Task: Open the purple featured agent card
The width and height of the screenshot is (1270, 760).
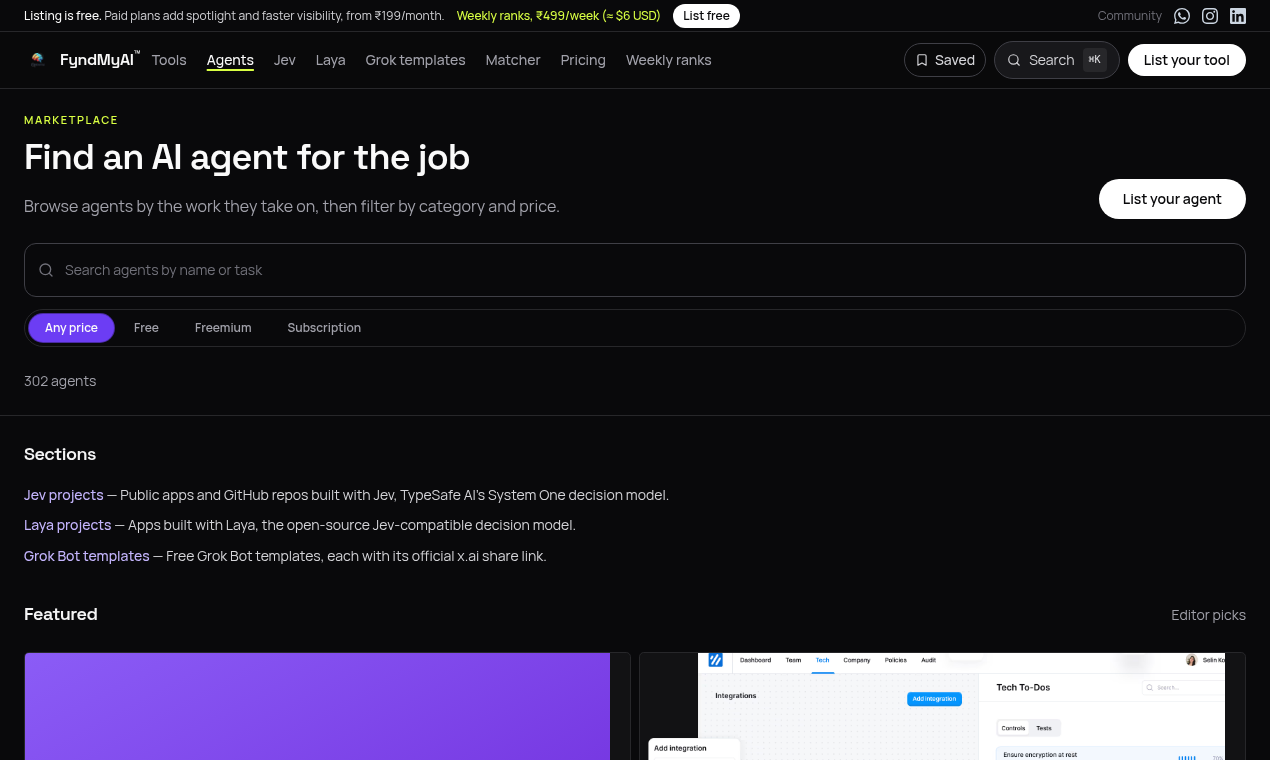Action: [327, 706]
